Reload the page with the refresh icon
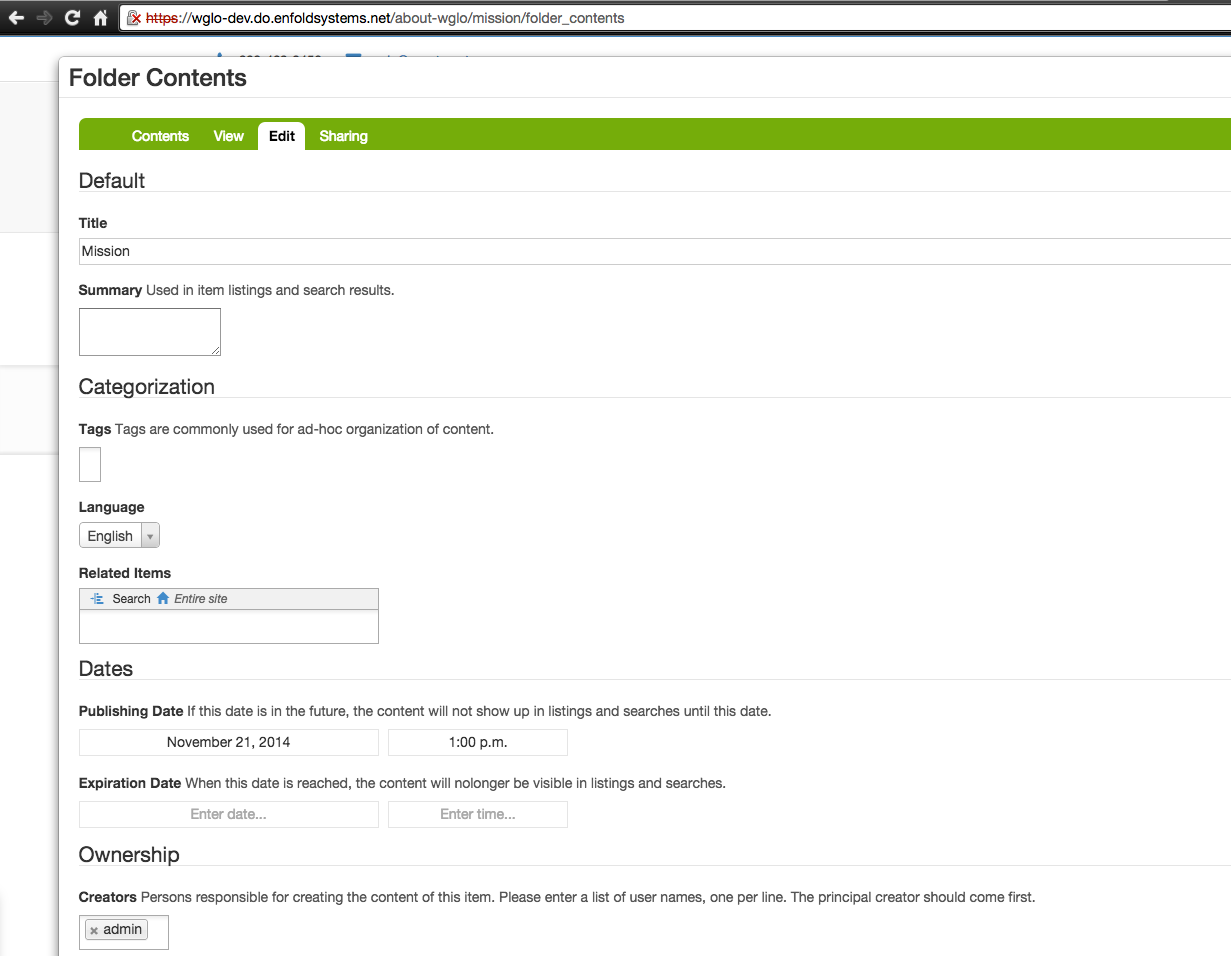 (72, 18)
